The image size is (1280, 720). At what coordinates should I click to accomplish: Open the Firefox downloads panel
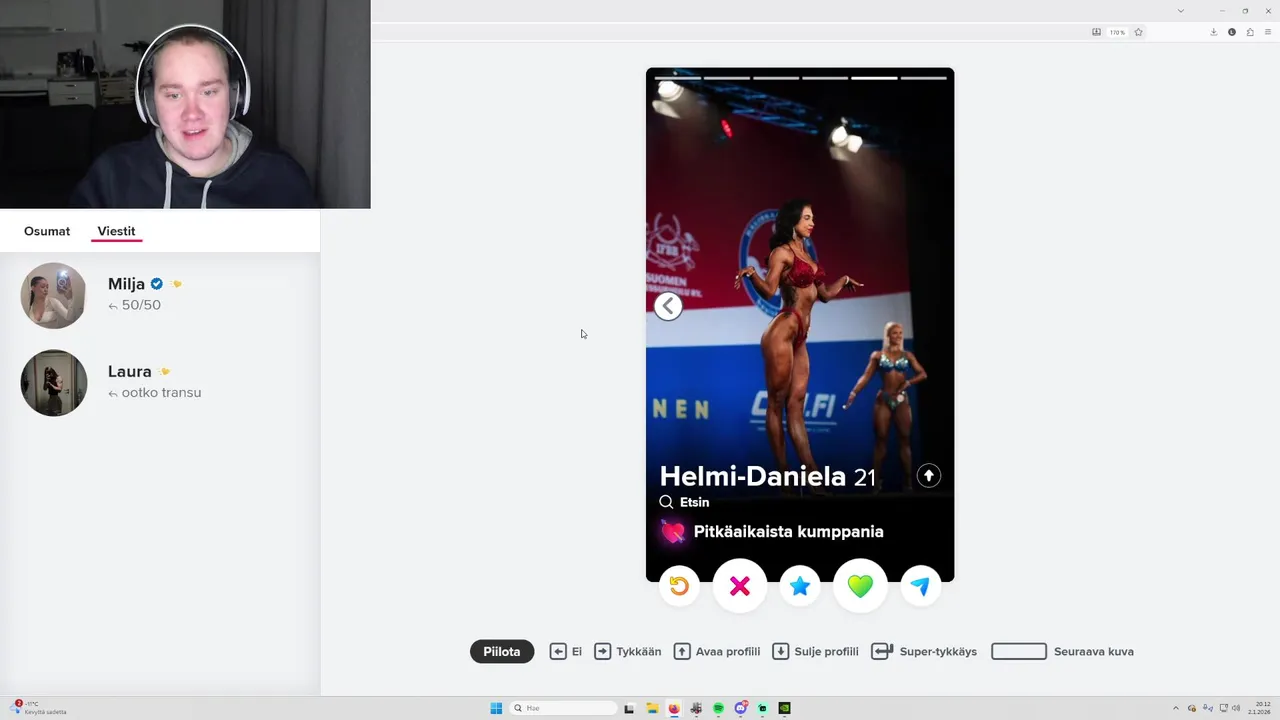(x=1213, y=32)
